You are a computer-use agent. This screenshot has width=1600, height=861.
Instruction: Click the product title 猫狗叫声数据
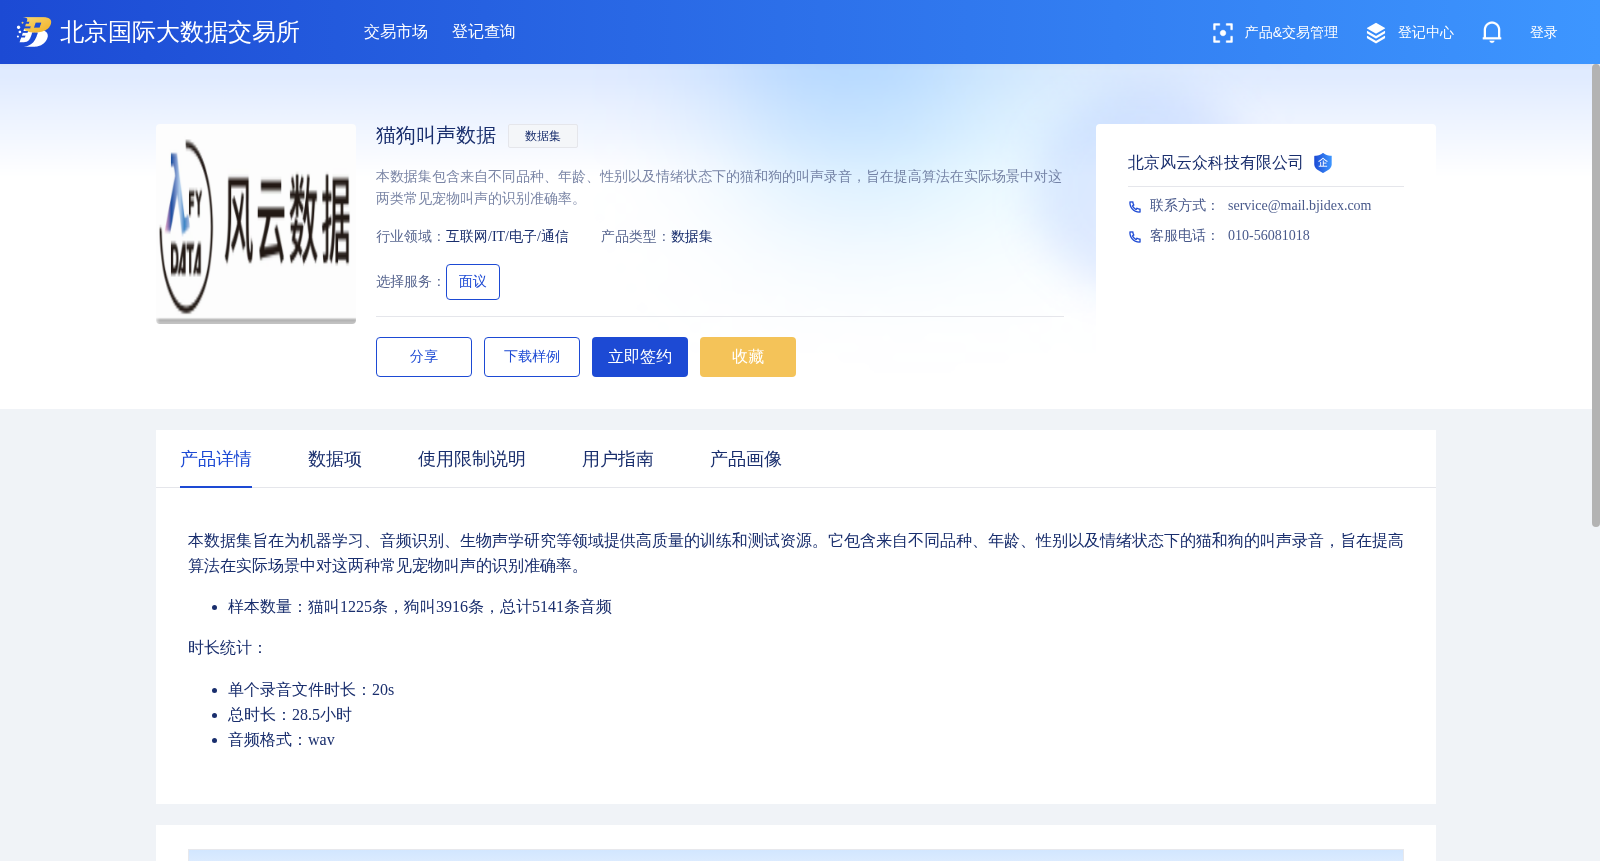[x=436, y=135]
